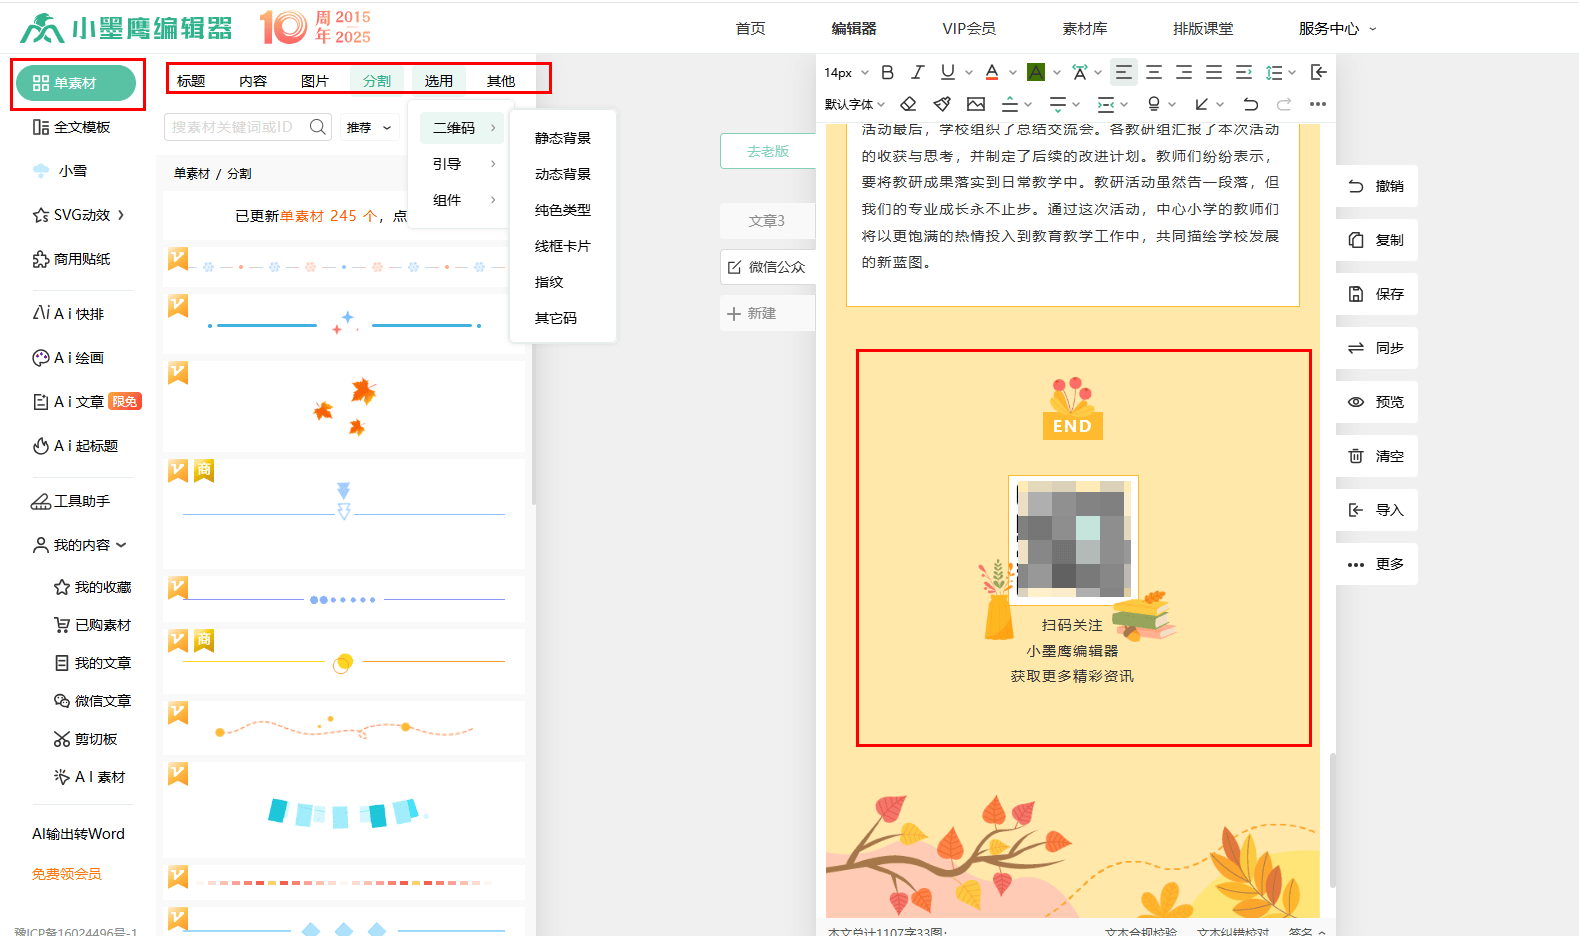Center align text
Viewport: 1579px width, 936px height.
click(x=1154, y=72)
